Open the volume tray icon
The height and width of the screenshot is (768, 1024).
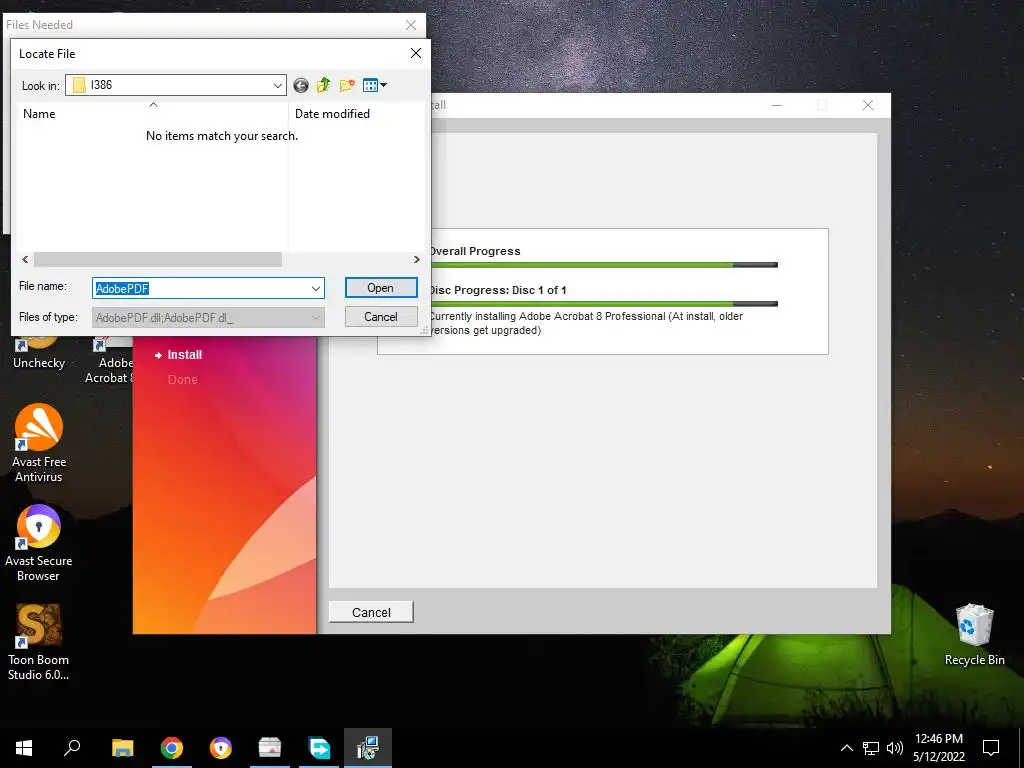click(x=895, y=748)
